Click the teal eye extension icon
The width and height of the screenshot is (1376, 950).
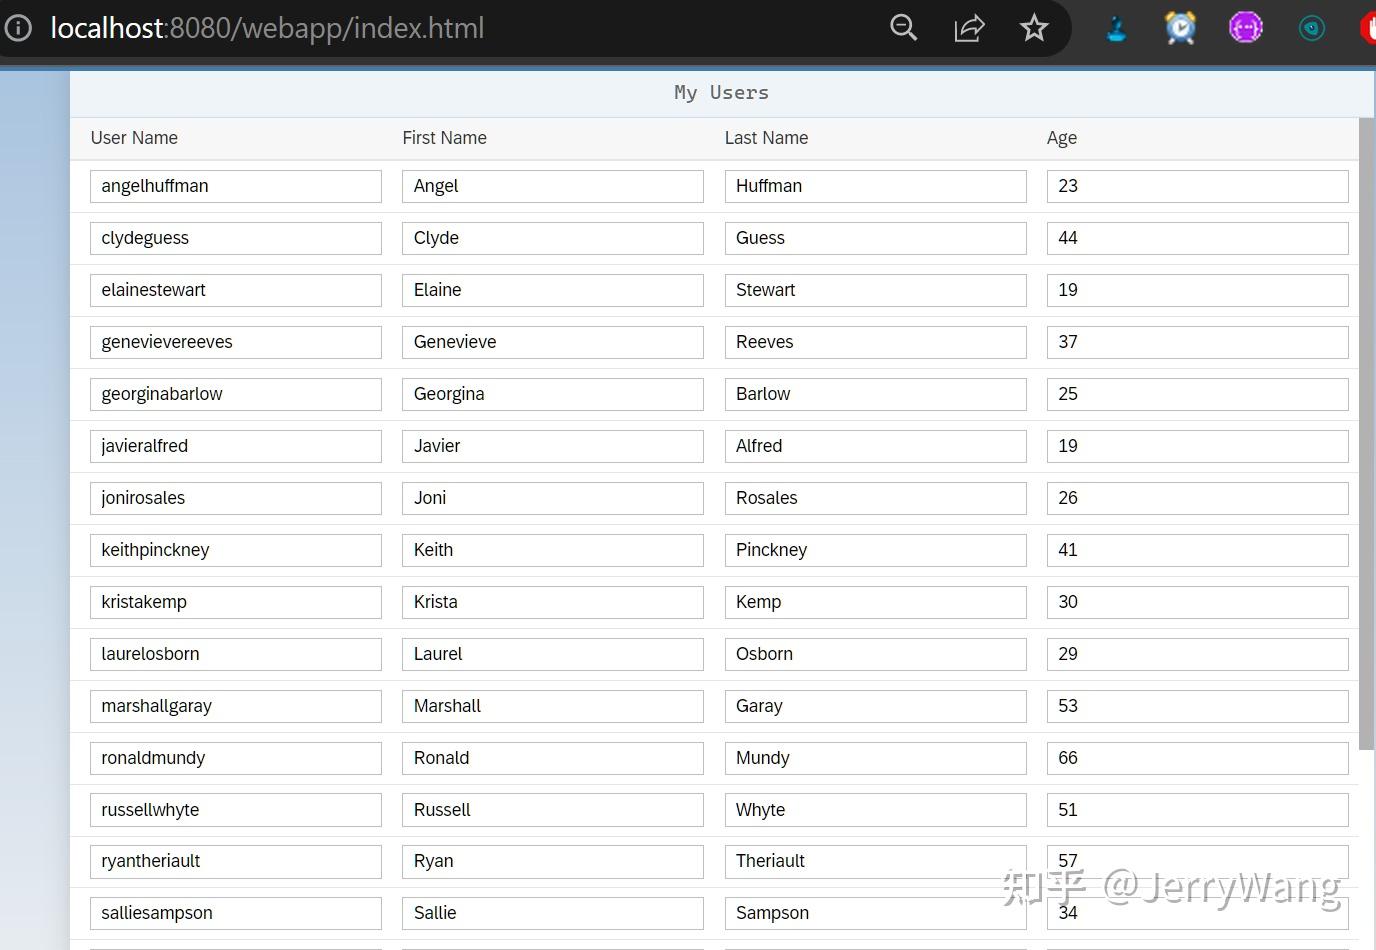(x=1311, y=28)
